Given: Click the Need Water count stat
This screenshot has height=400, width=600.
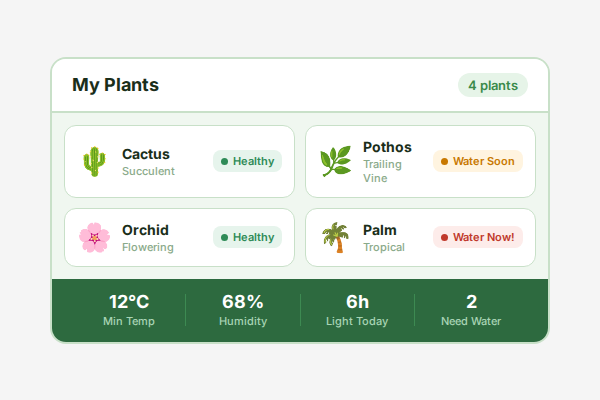Looking at the screenshot, I should click(471, 309).
